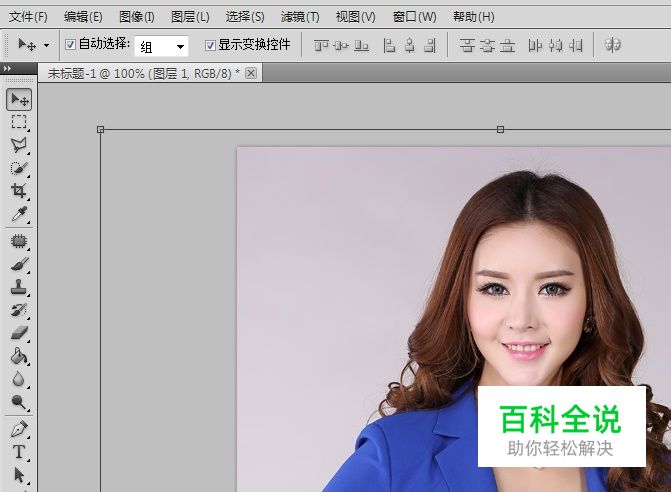The width and height of the screenshot is (671, 492).
Task: Select the Rectangular Marquee tool
Action: coord(19,122)
